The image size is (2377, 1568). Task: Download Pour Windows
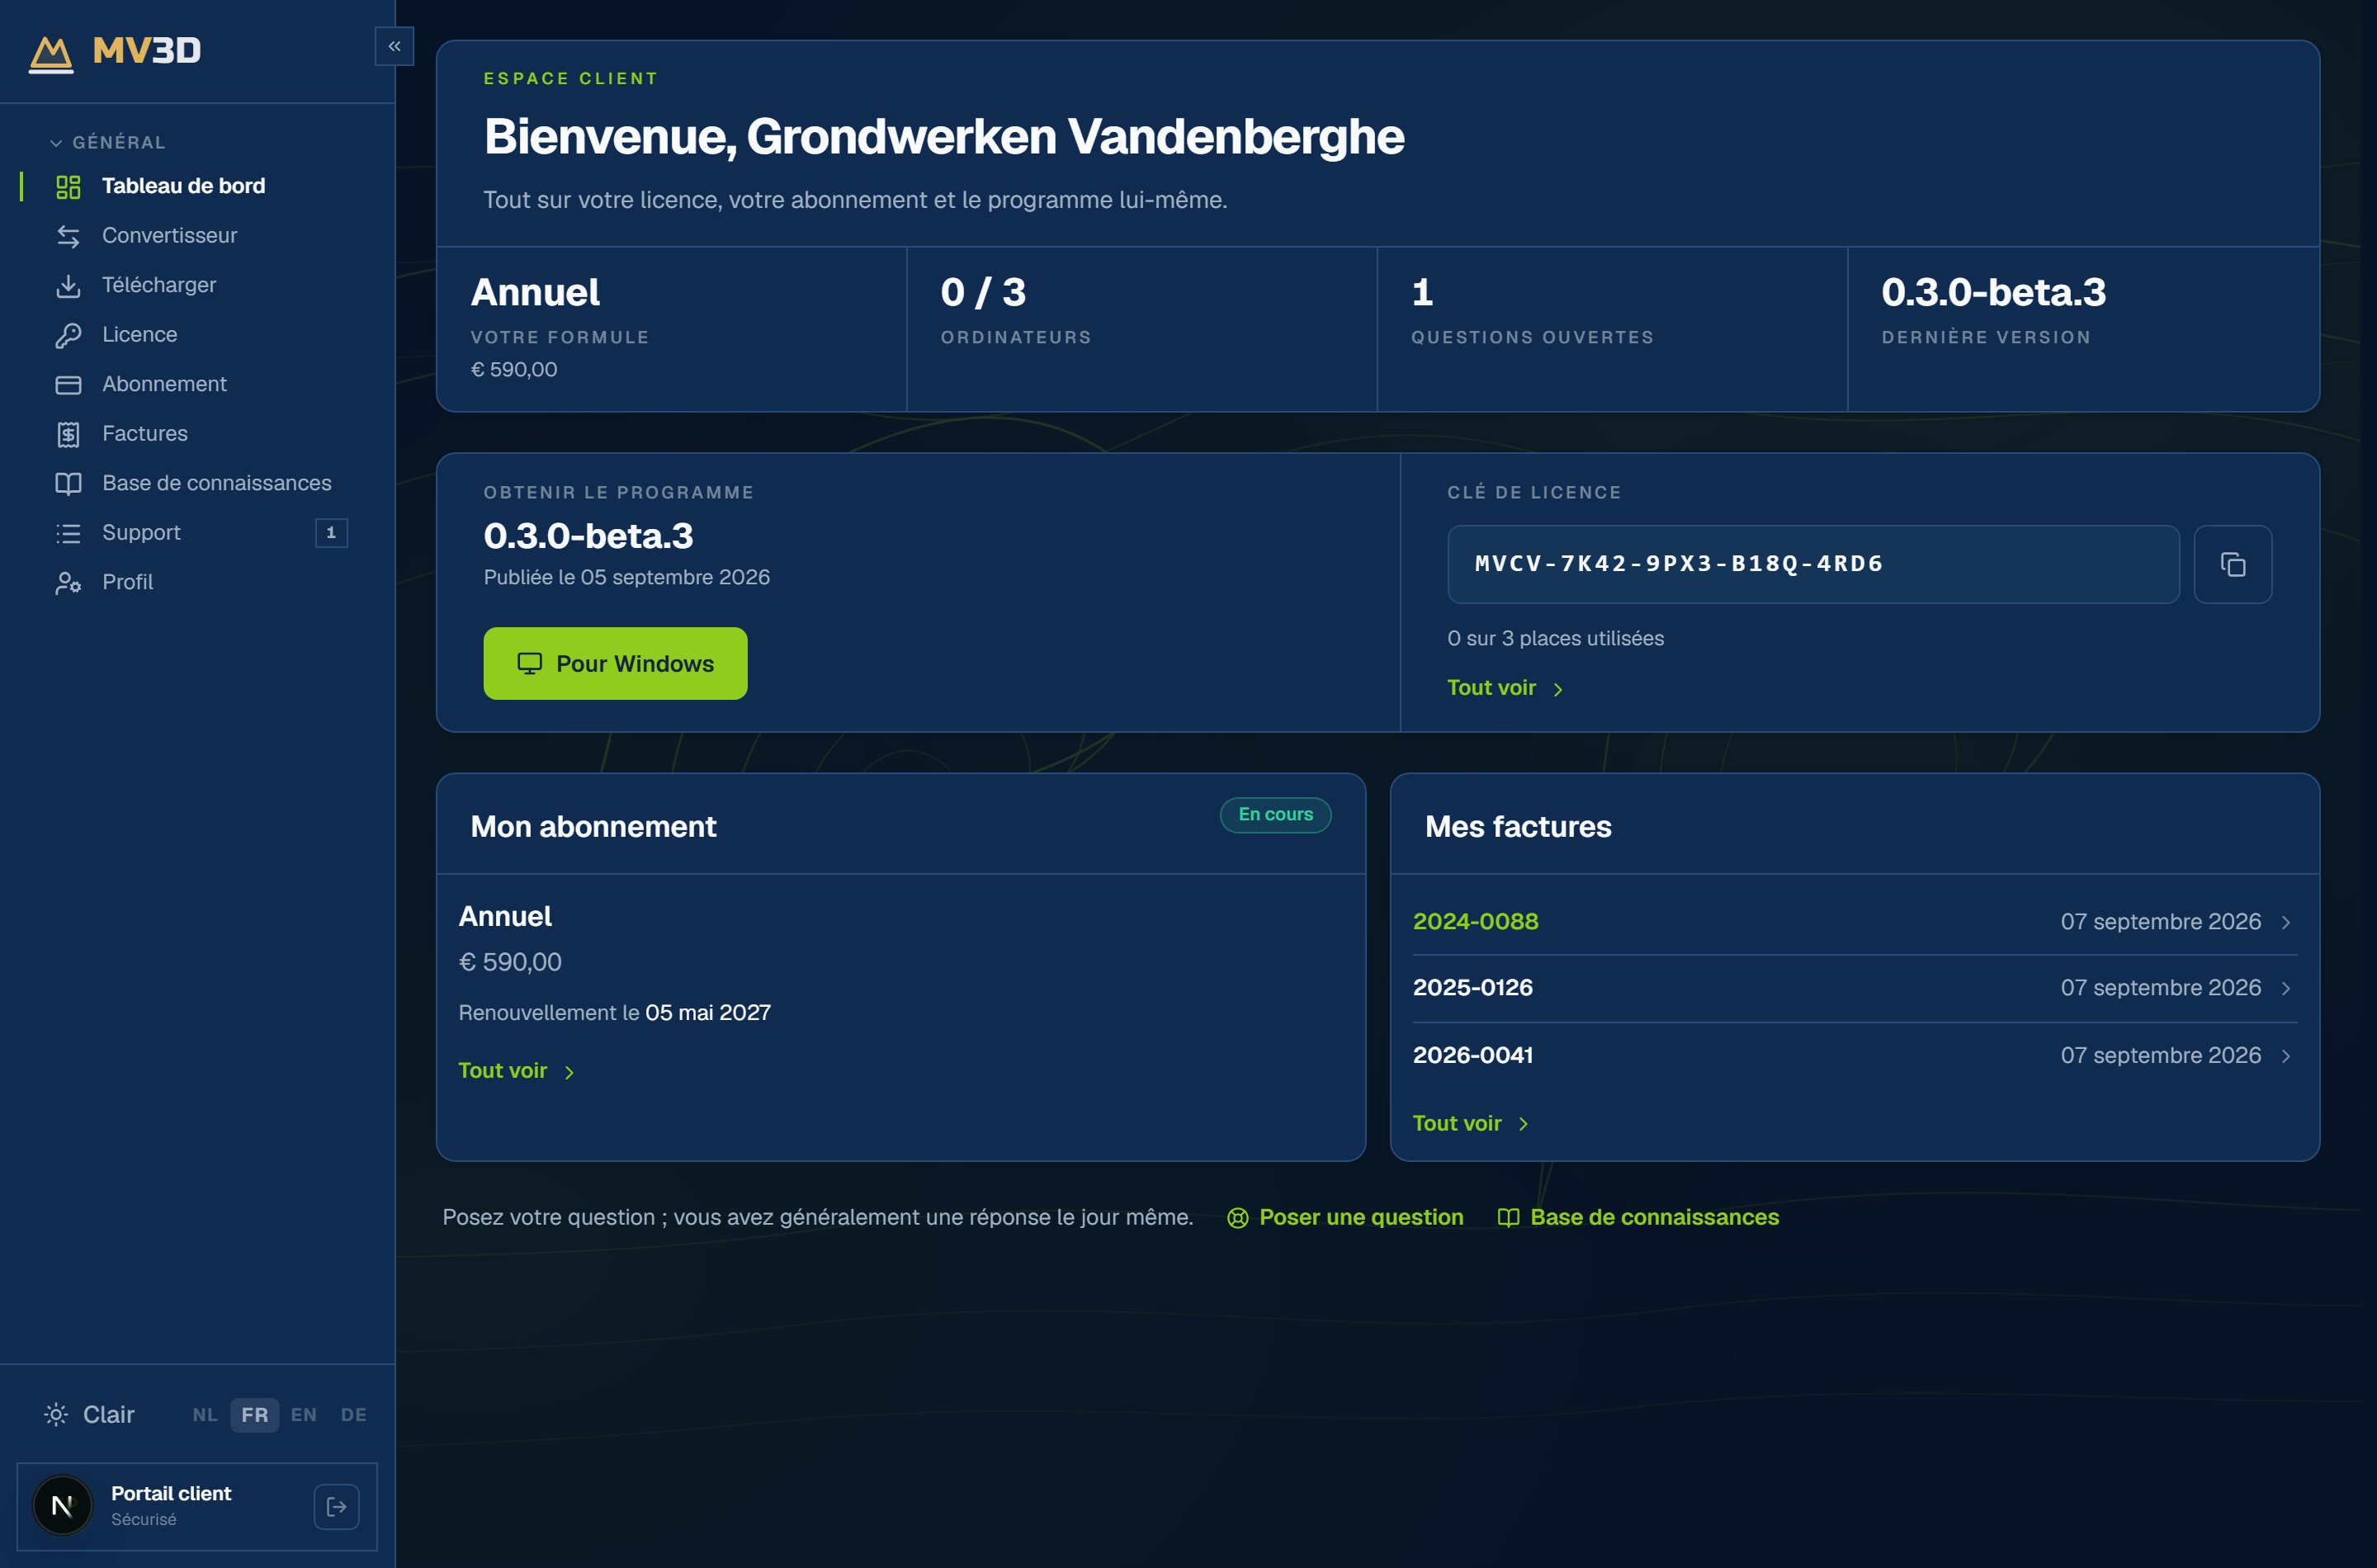click(615, 663)
